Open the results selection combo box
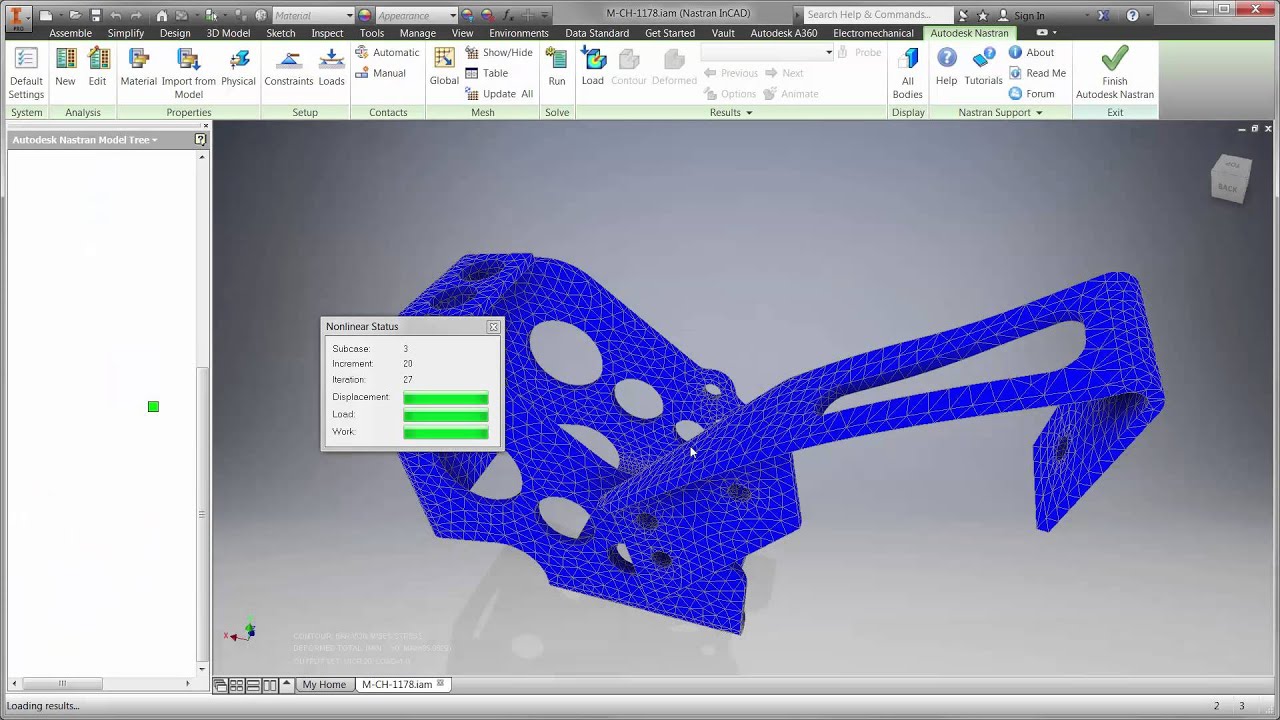The image size is (1280, 720). point(767,52)
